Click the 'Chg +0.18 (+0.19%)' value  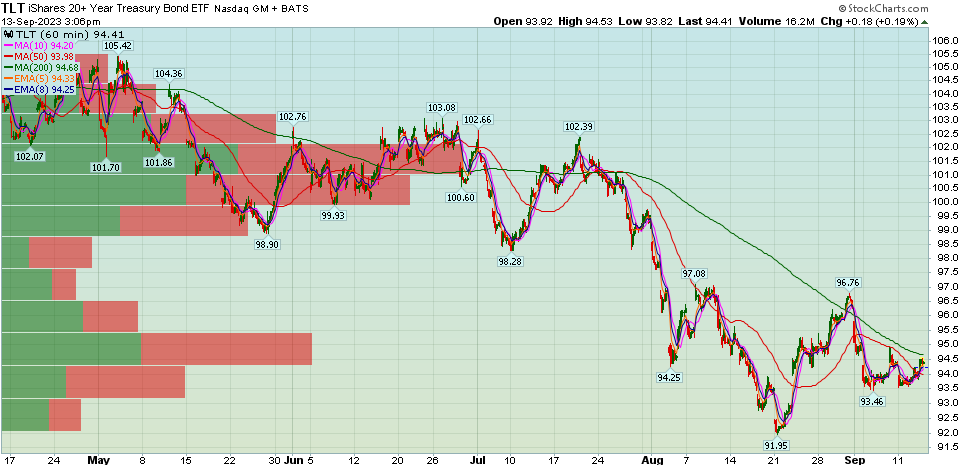(869, 22)
